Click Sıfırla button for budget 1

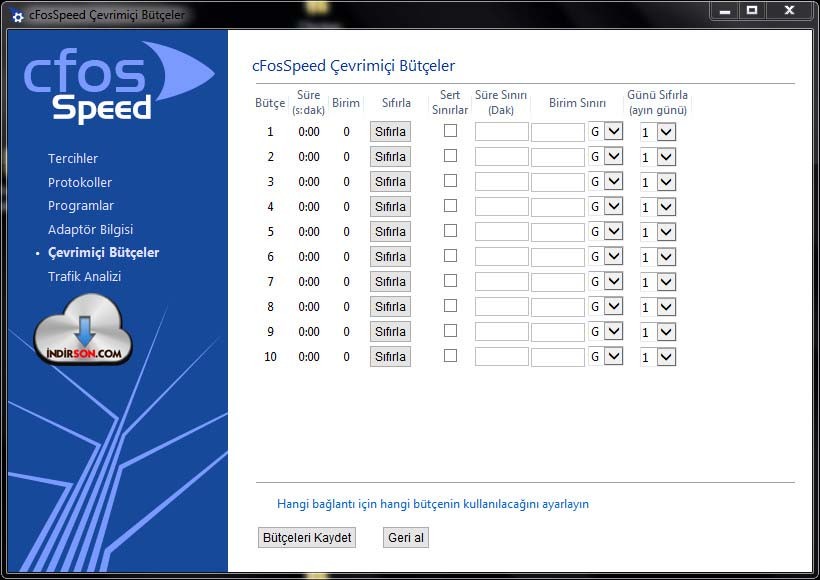click(x=390, y=132)
